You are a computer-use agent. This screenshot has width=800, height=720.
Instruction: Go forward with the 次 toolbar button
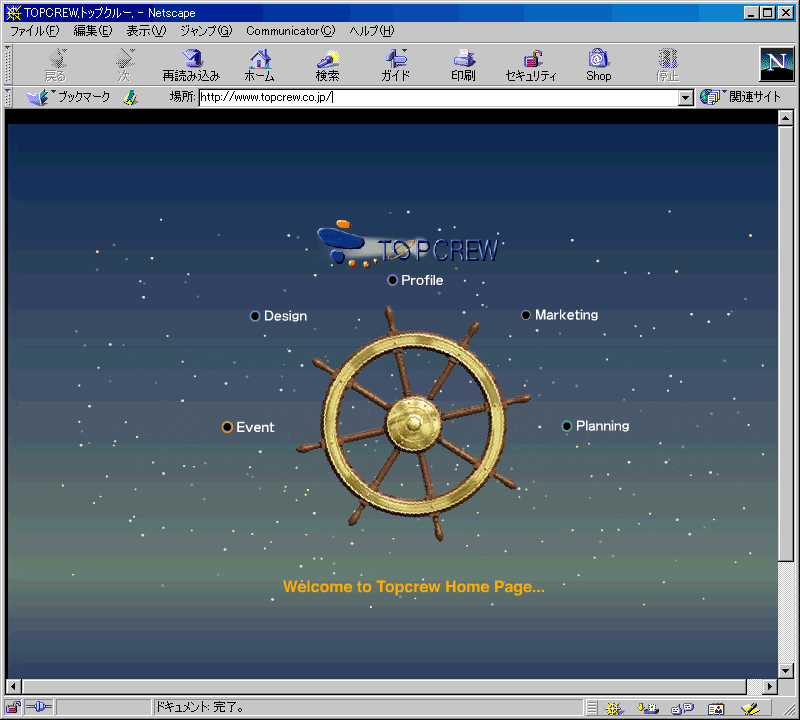pos(124,65)
